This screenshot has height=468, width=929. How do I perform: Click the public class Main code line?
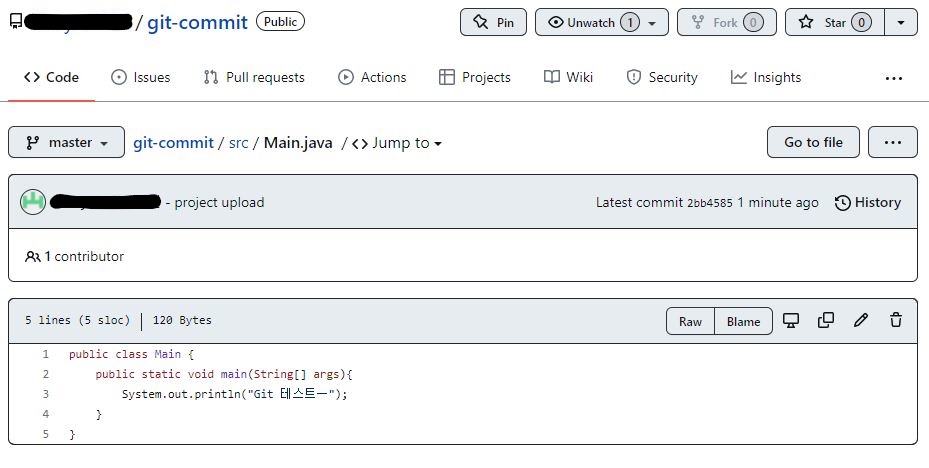tap(132, 354)
